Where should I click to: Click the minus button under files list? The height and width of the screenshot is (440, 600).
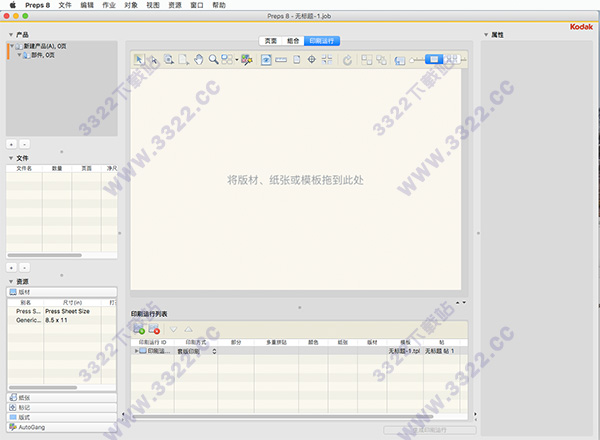(24, 268)
